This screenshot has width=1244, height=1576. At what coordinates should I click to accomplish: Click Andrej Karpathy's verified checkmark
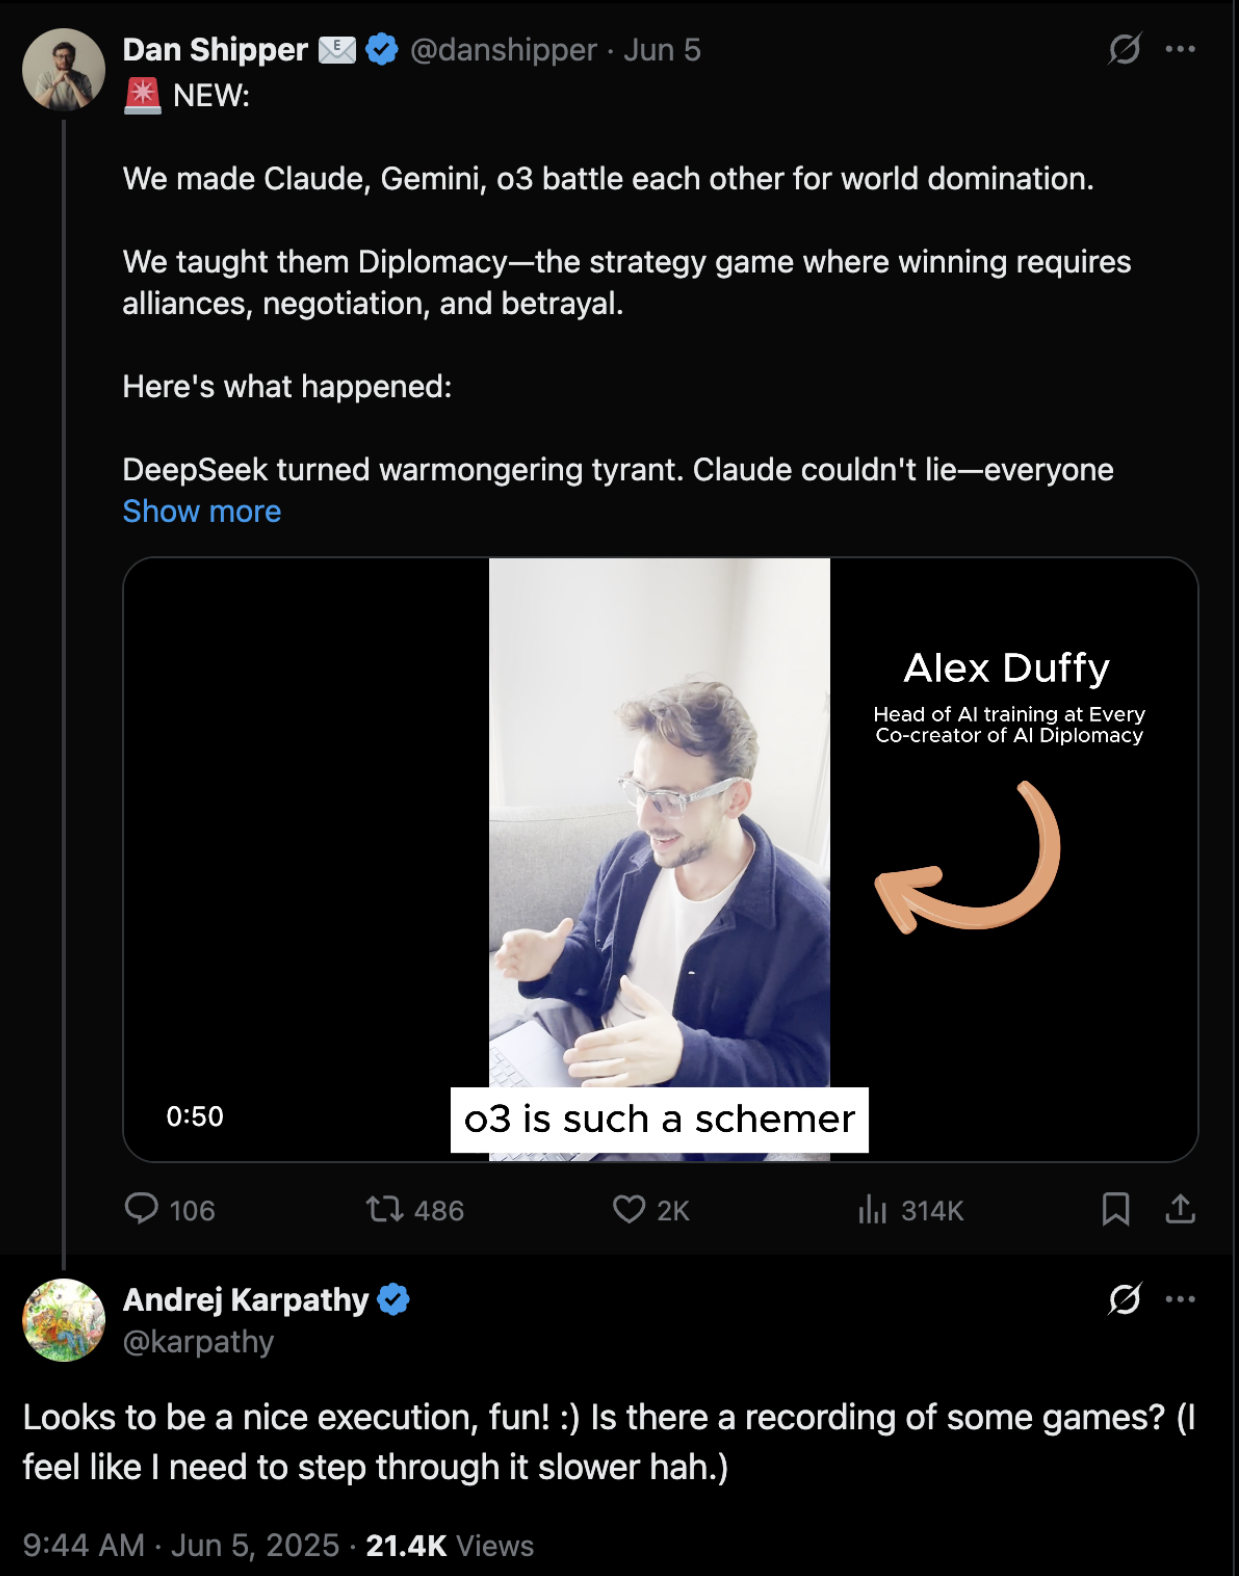coord(394,1298)
